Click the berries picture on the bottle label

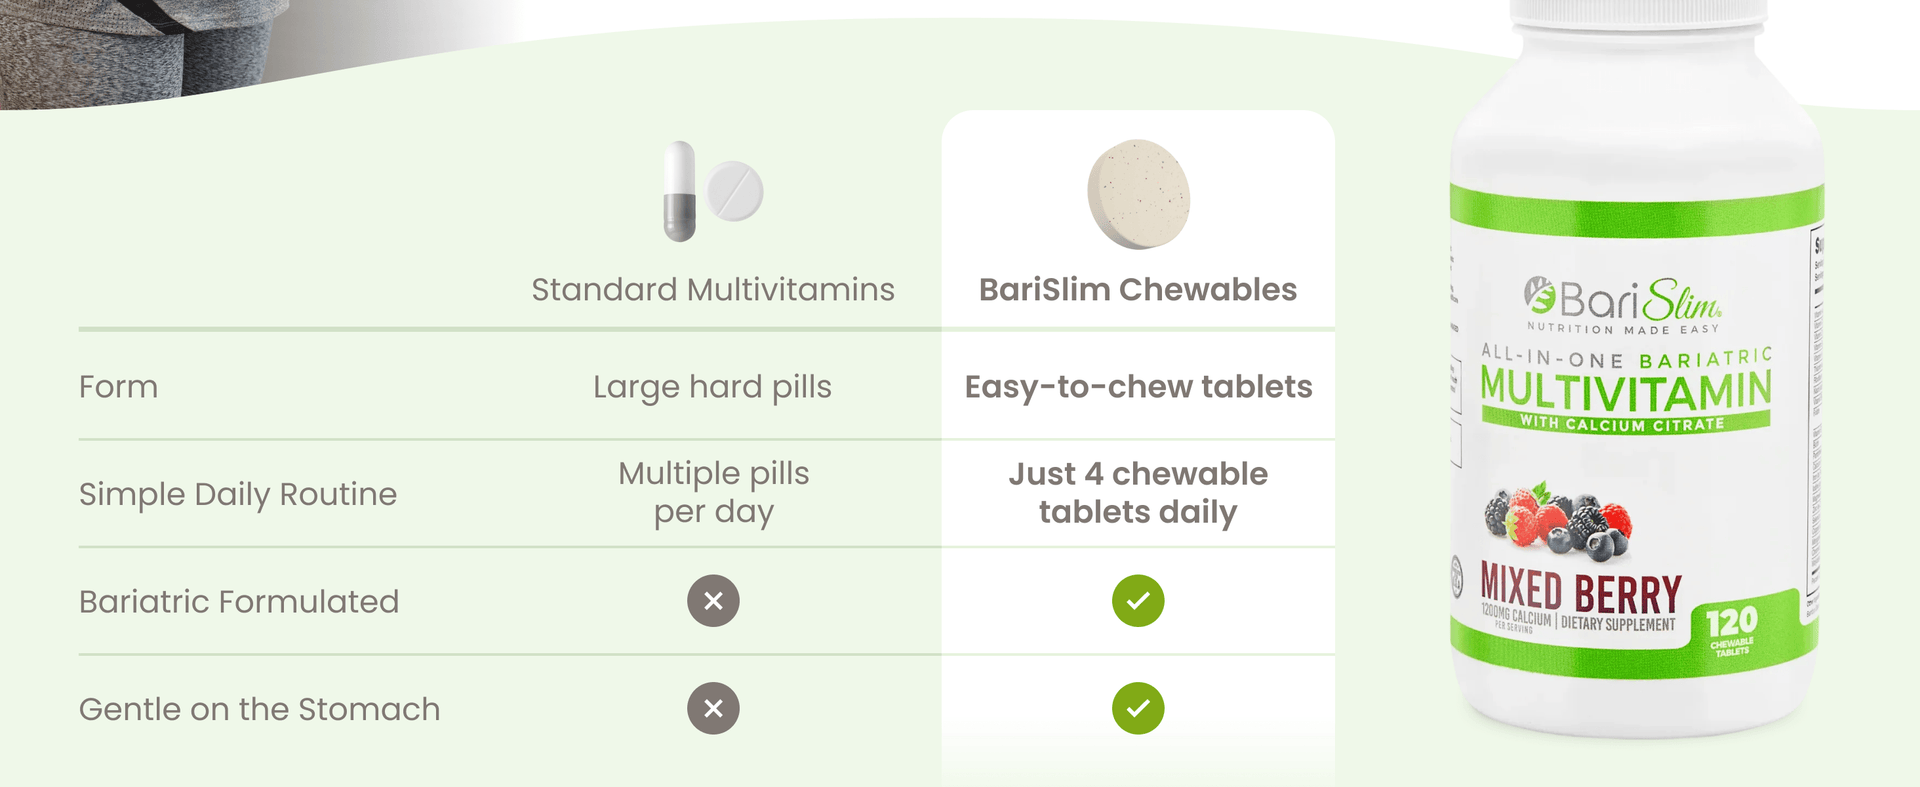1558,519
